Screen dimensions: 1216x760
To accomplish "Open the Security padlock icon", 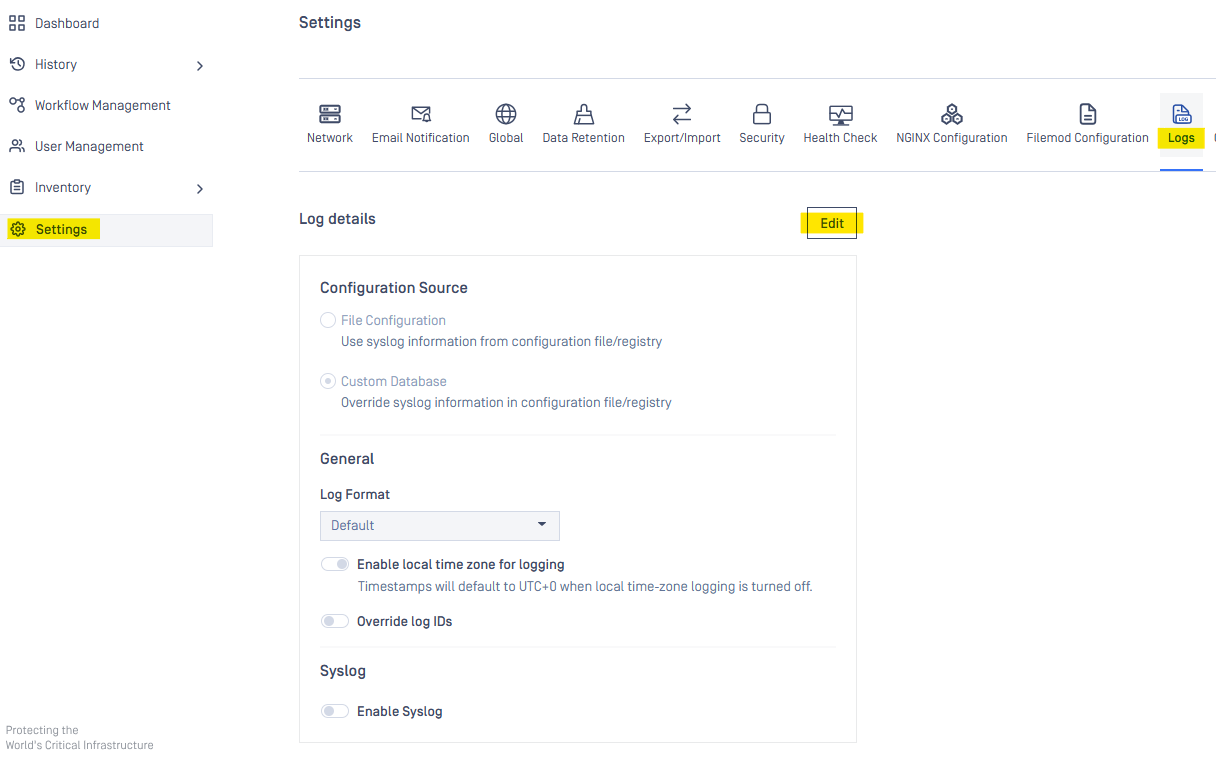I will pyautogui.click(x=762, y=114).
